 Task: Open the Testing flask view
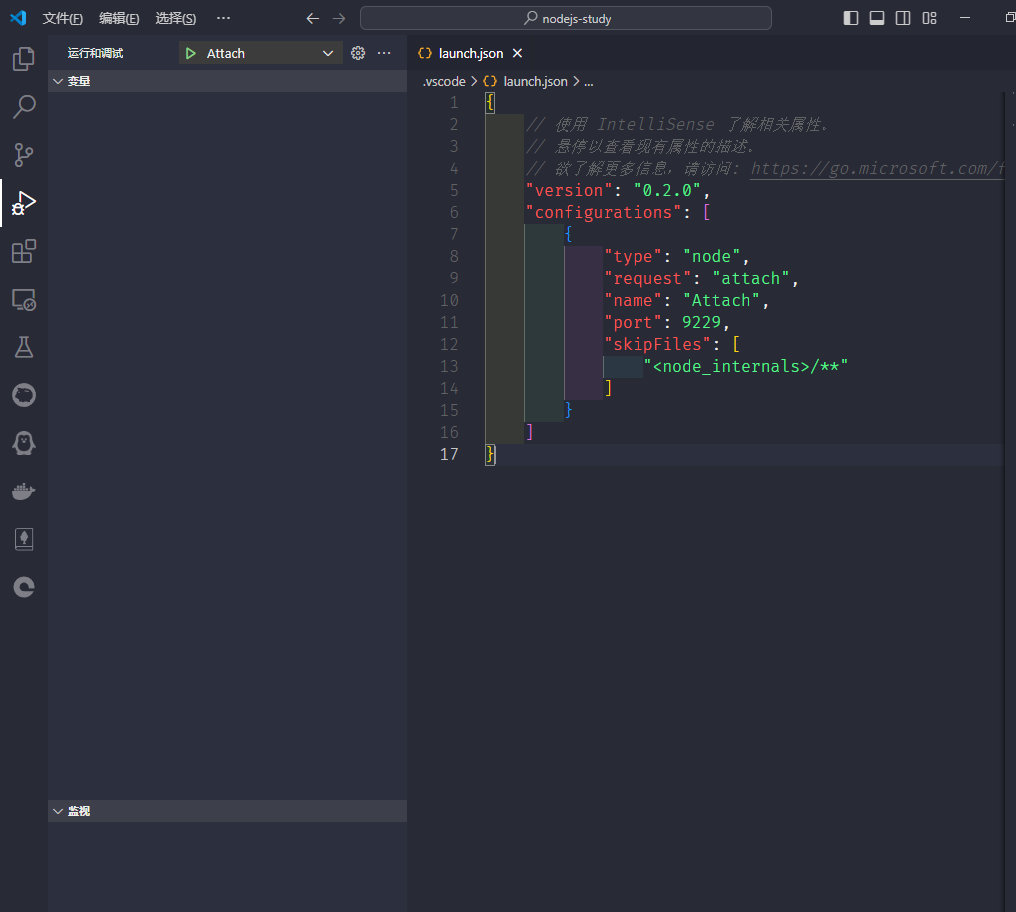[24, 347]
